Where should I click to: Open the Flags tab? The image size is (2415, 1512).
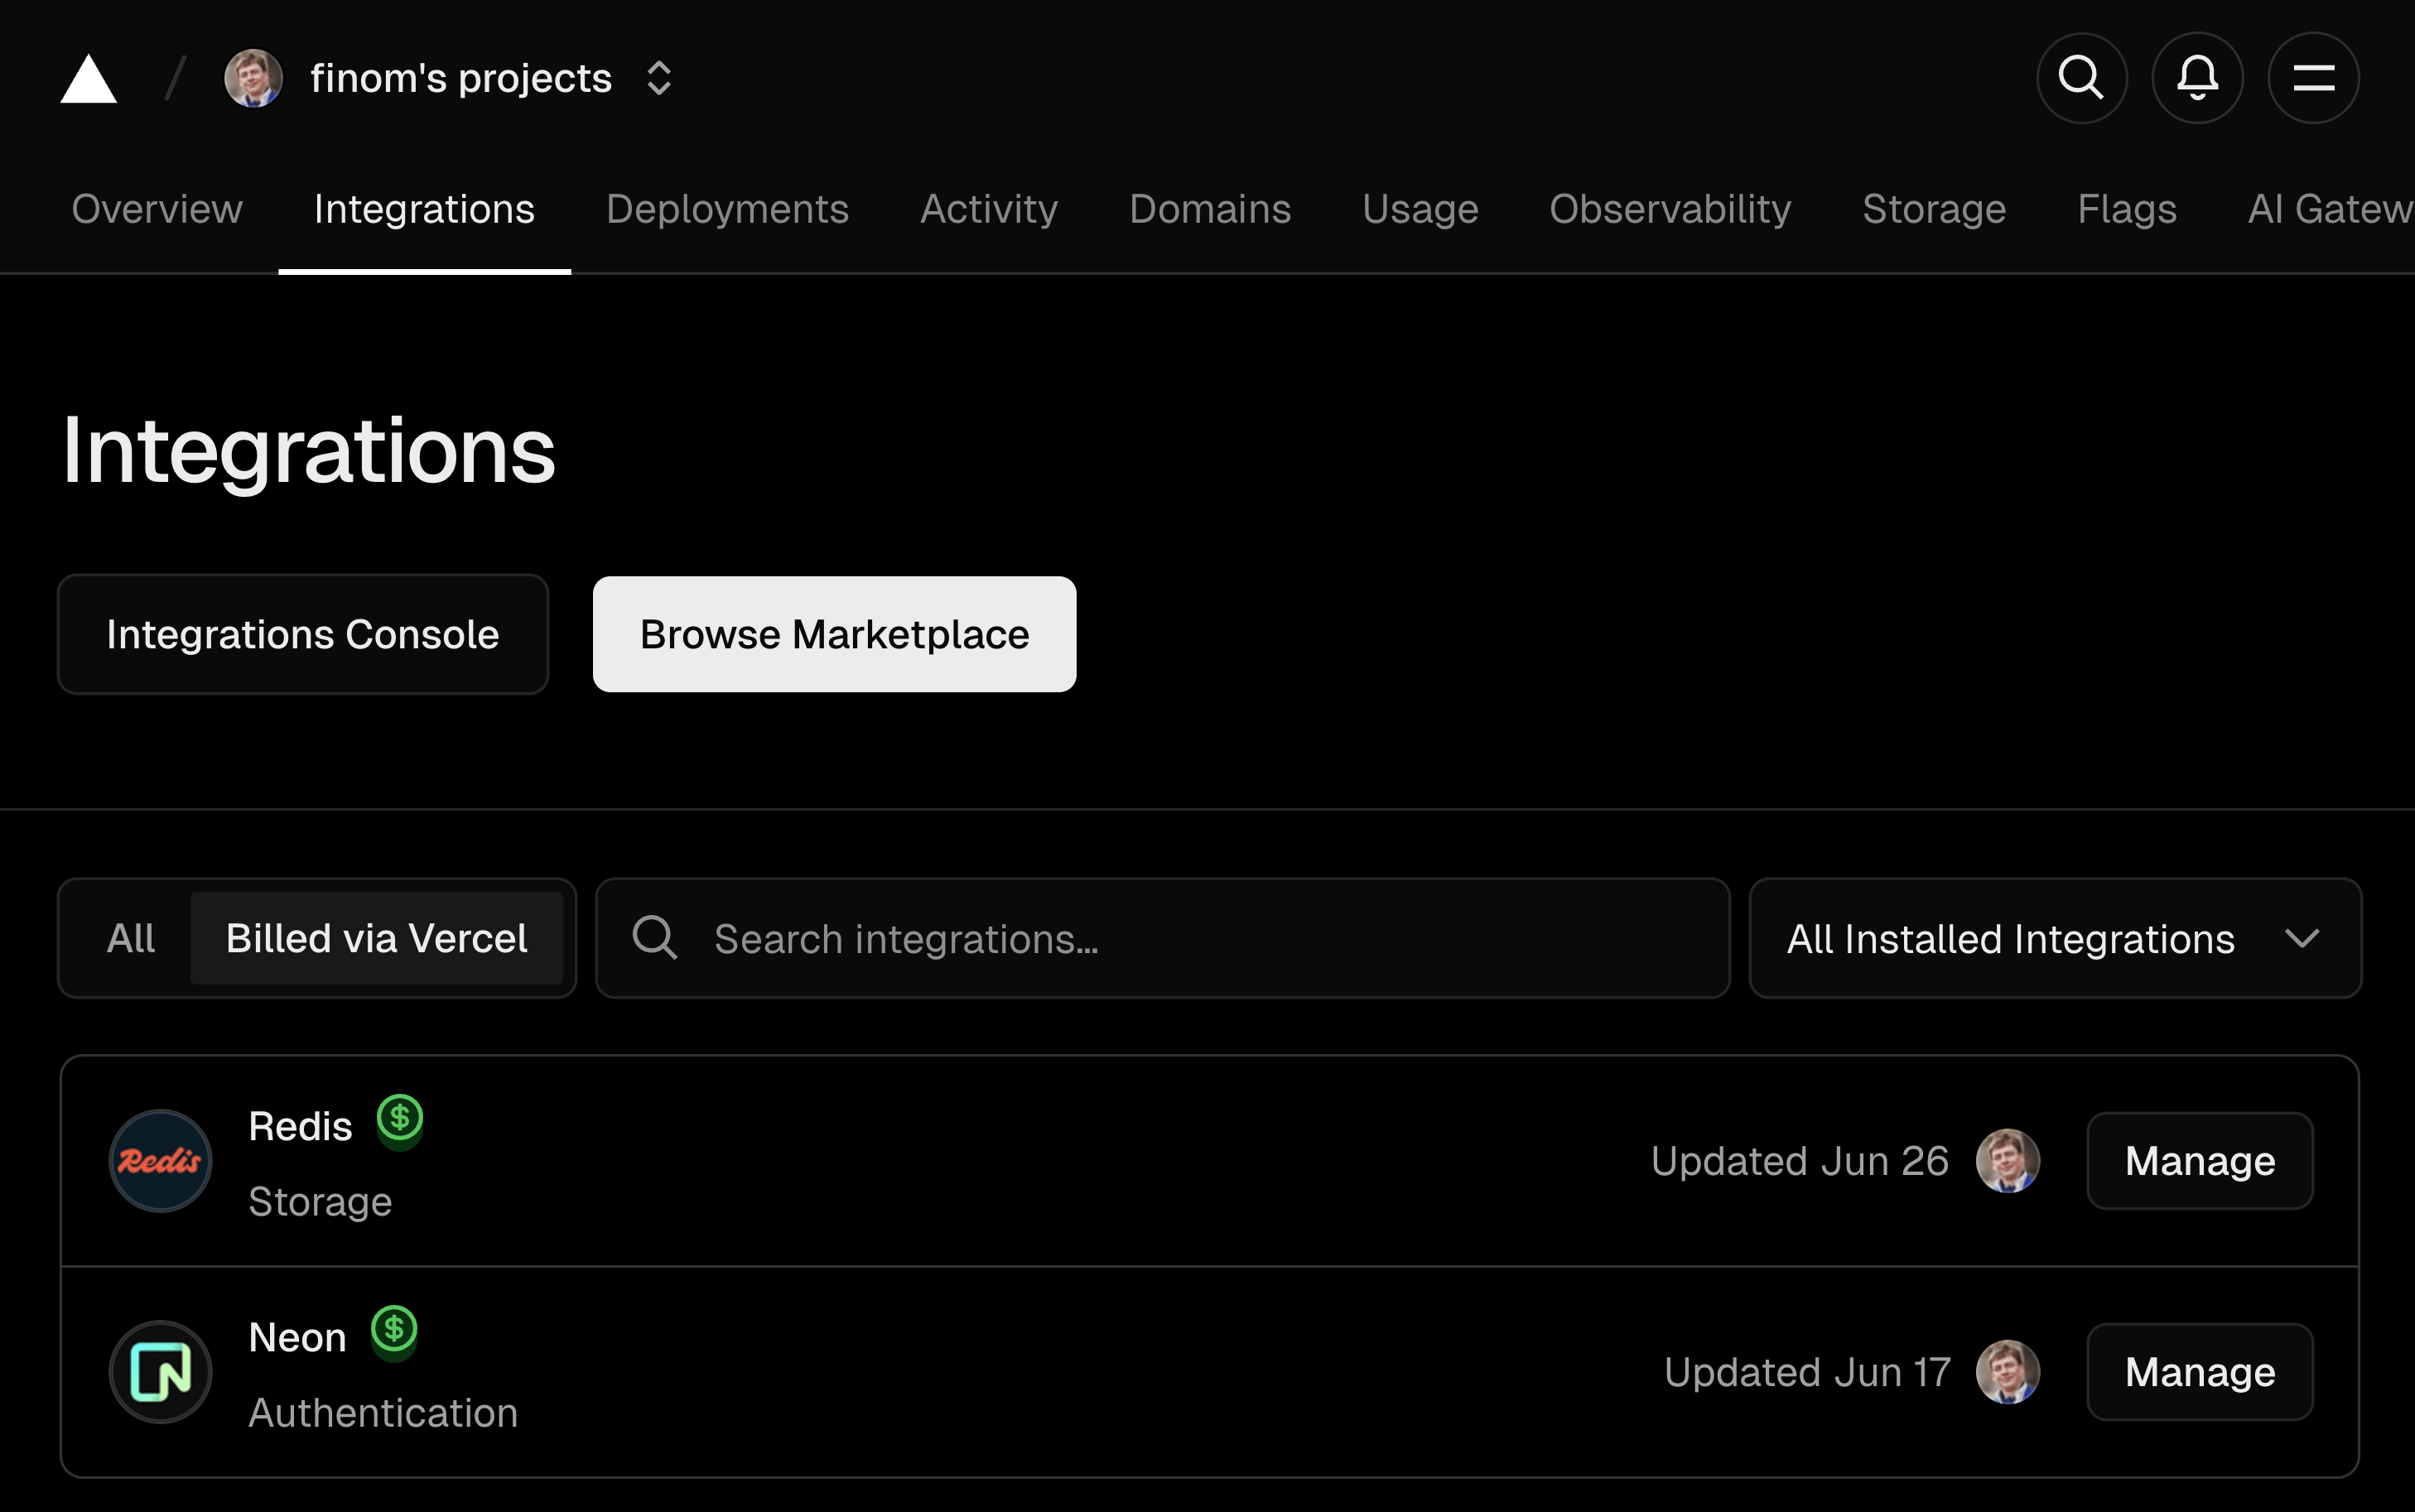pyautogui.click(x=2126, y=209)
